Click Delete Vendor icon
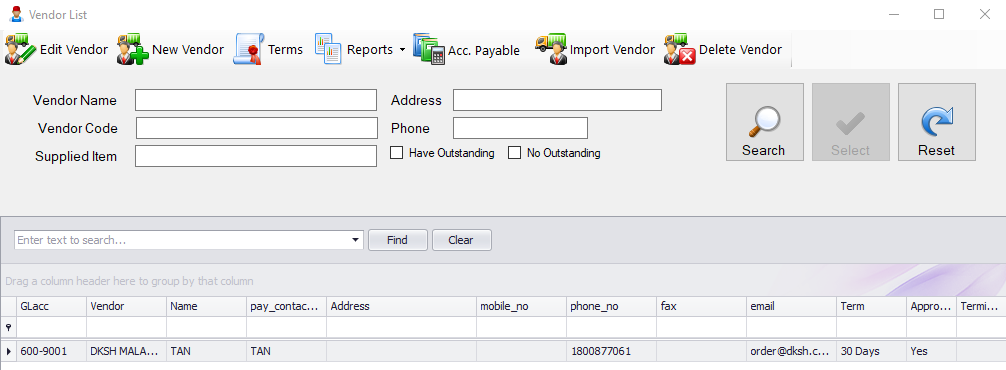 [x=680, y=49]
